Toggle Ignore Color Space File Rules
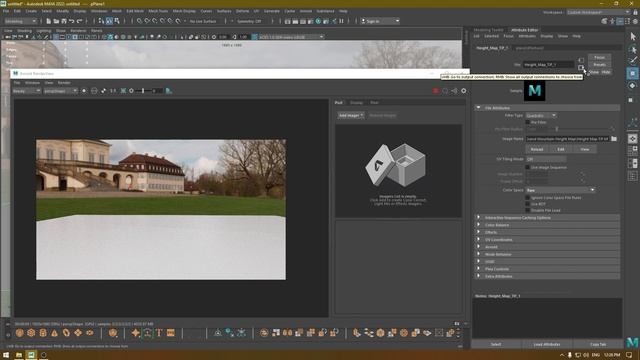640x360 pixels. click(x=527, y=198)
